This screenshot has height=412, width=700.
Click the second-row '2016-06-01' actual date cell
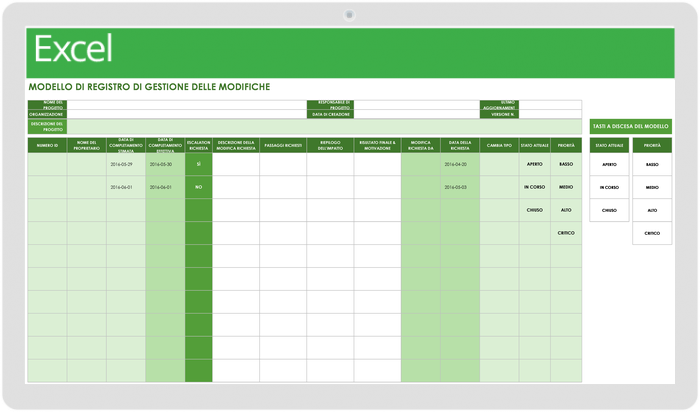[x=165, y=187]
